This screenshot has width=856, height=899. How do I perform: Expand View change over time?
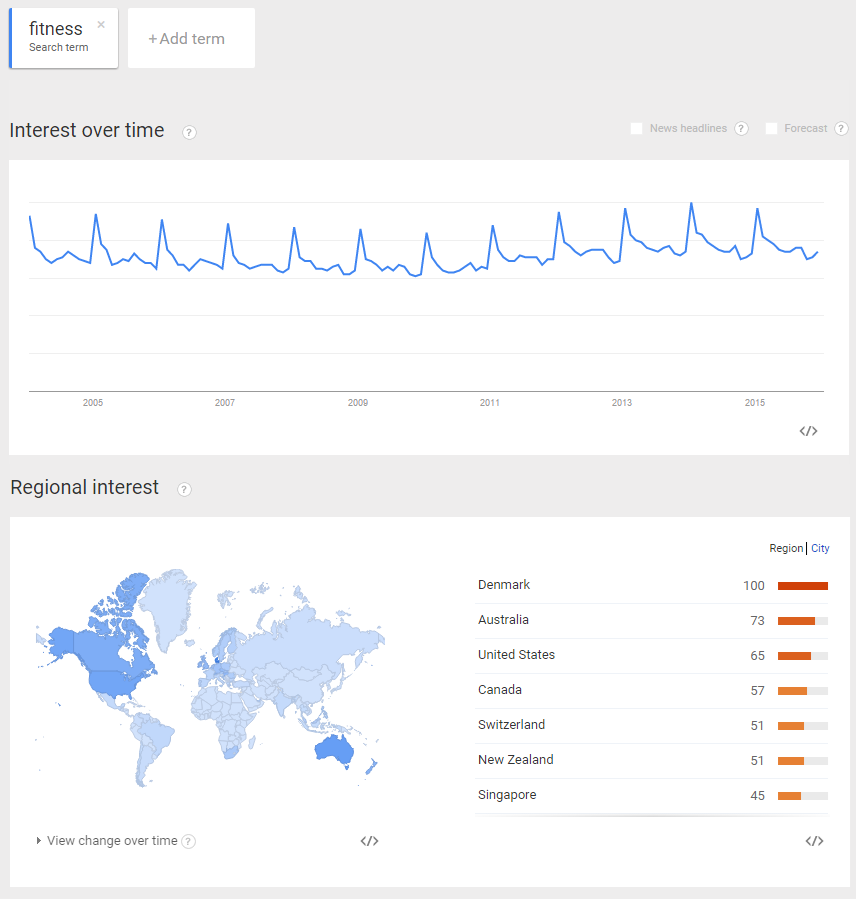pyautogui.click(x=106, y=841)
